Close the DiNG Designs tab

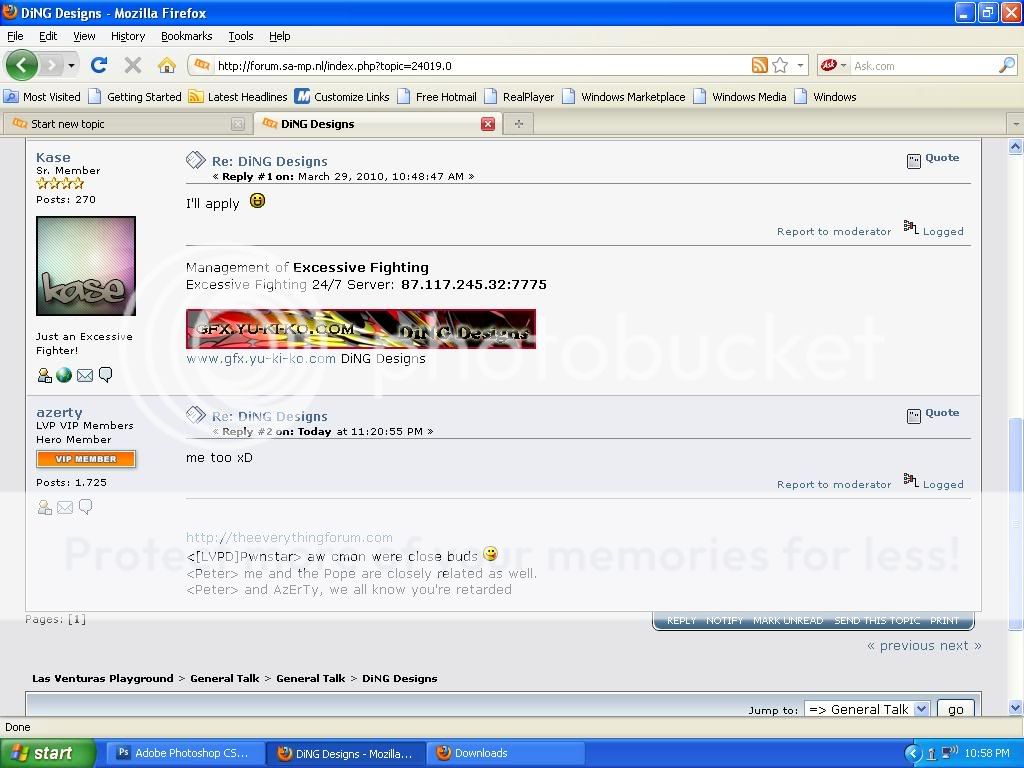click(488, 124)
